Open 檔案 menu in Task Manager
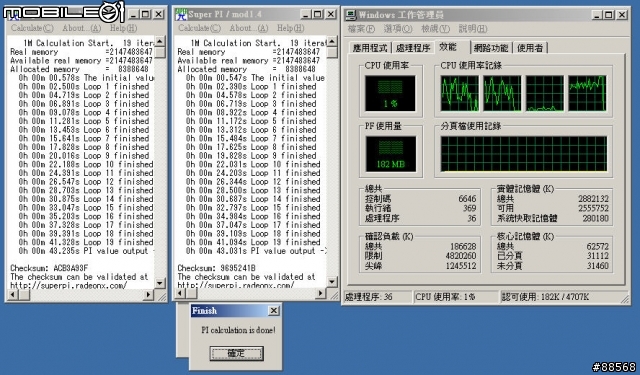Screen dimensions: 640x375 pos(361,29)
